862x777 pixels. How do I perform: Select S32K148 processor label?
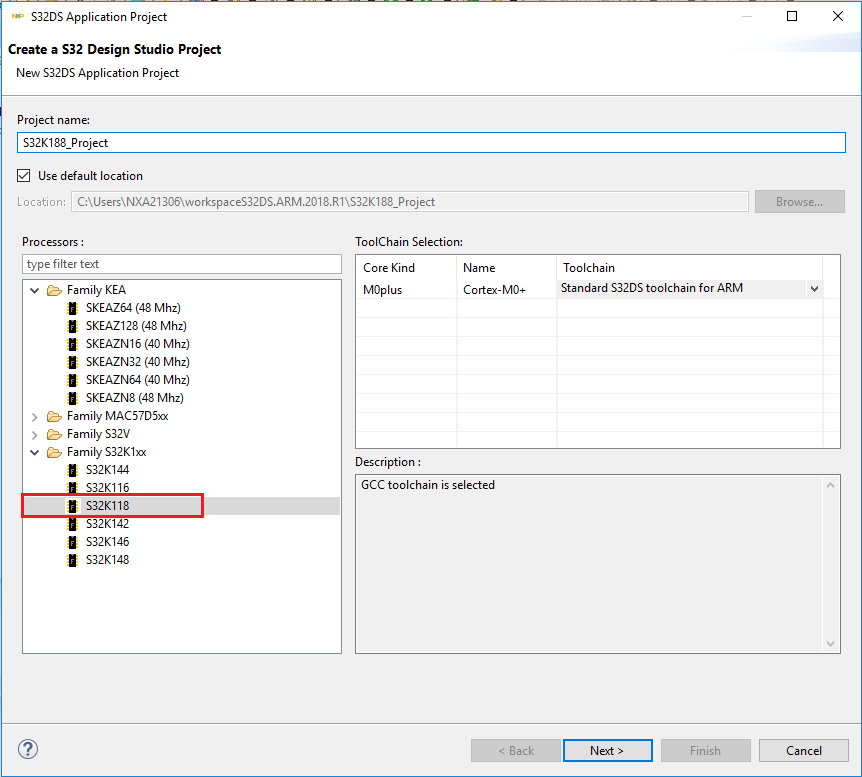(107, 560)
